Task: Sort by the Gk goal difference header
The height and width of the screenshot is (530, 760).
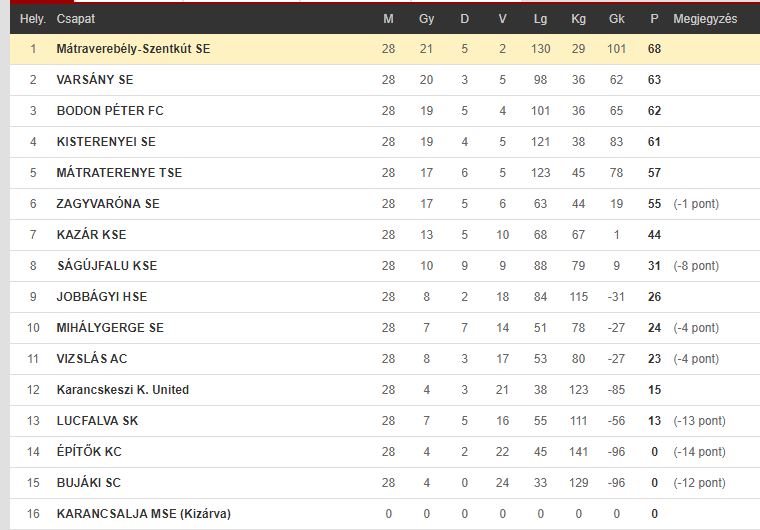Action: coord(617,19)
